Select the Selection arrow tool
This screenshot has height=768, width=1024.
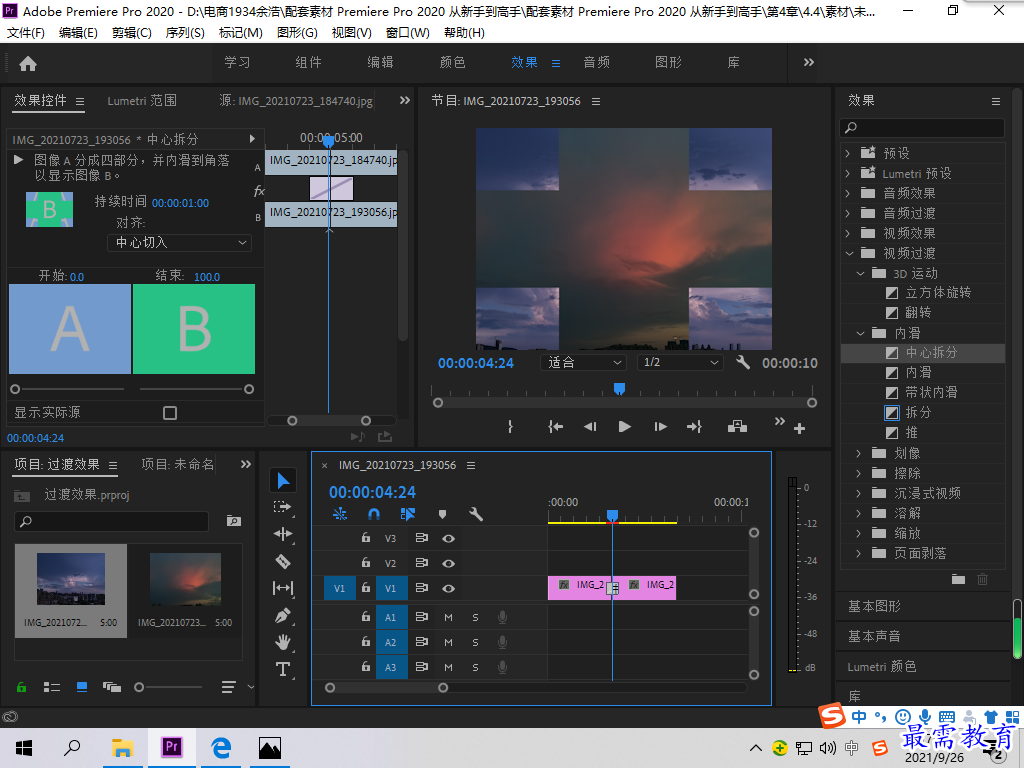click(283, 481)
